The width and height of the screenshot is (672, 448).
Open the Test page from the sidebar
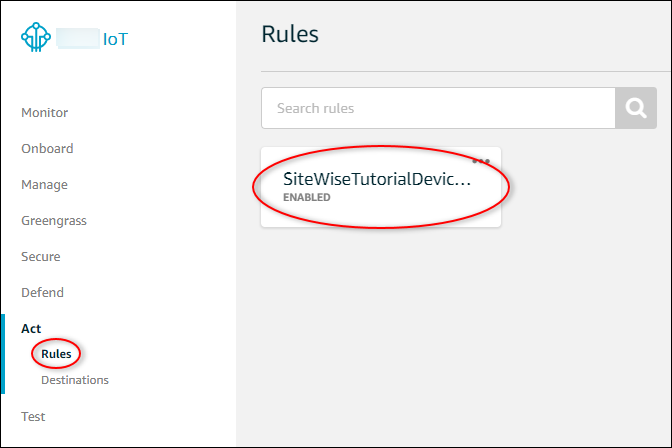pyautogui.click(x=33, y=417)
